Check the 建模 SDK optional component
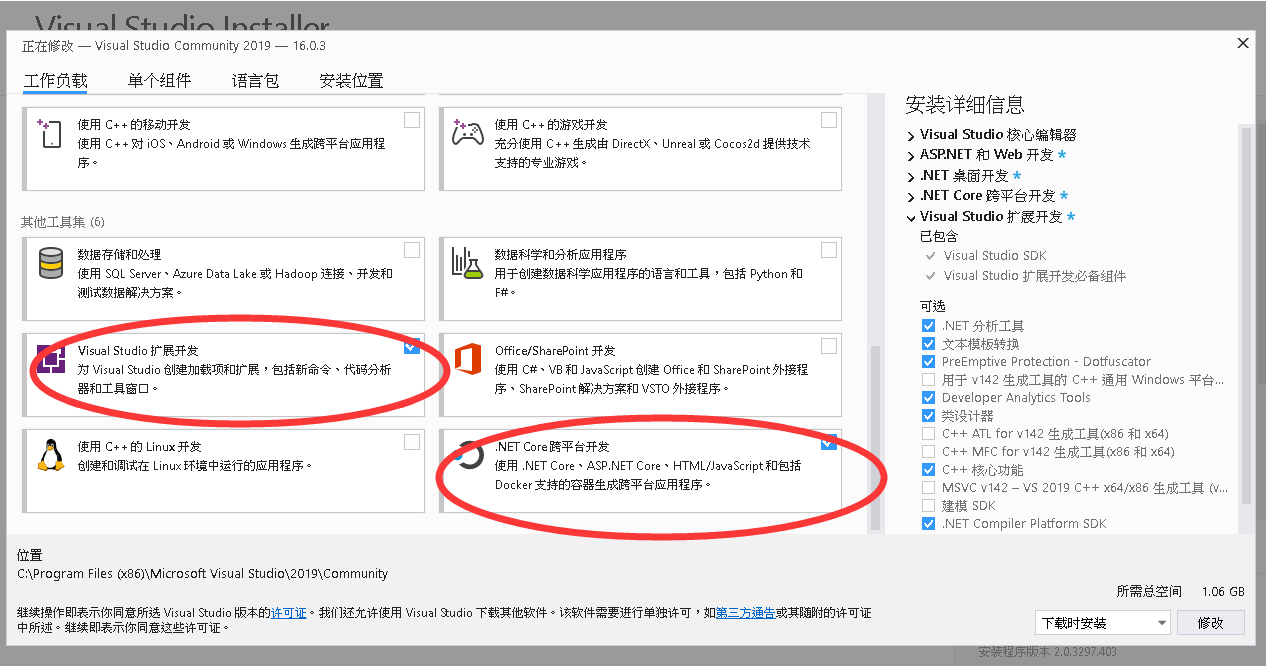Screen dimensions: 1266x666 (929, 506)
